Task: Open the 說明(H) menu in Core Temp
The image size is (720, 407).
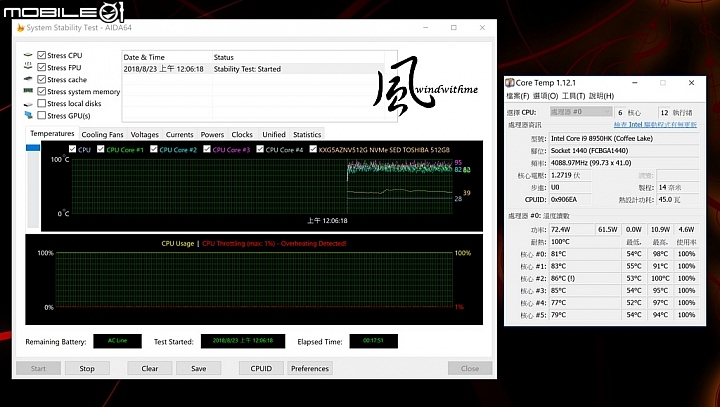Action: [x=601, y=96]
